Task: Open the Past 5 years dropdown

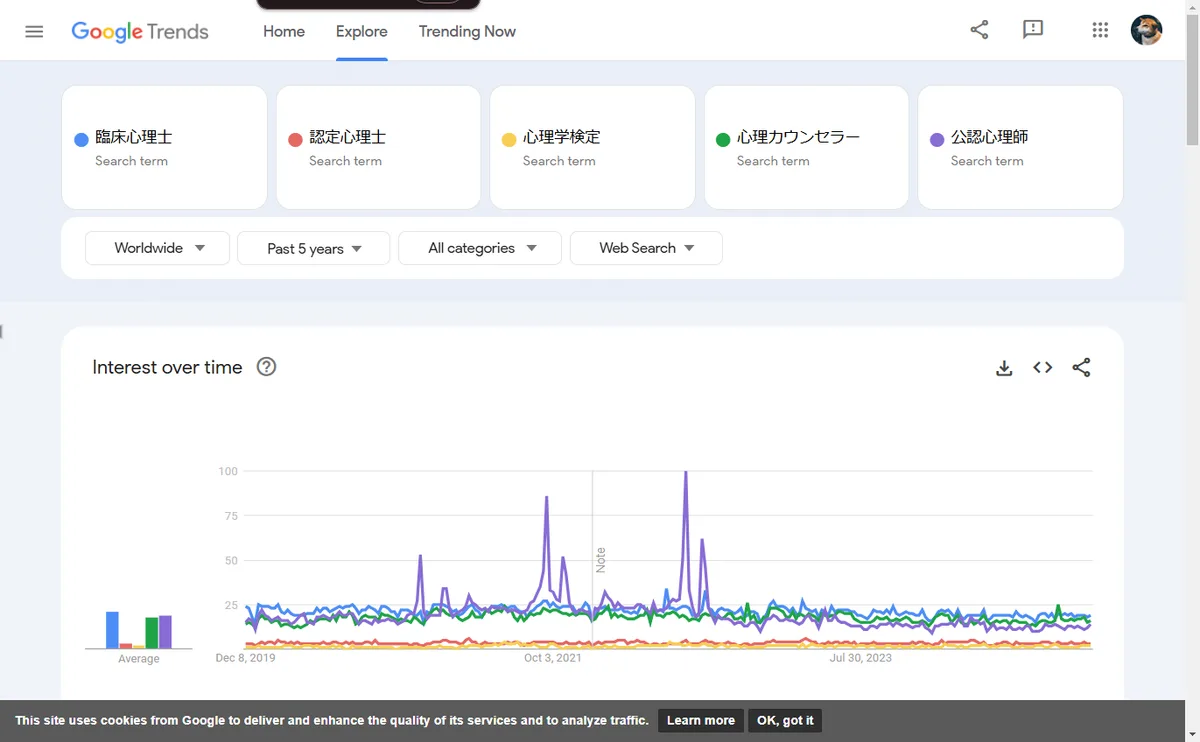Action: pyautogui.click(x=313, y=248)
